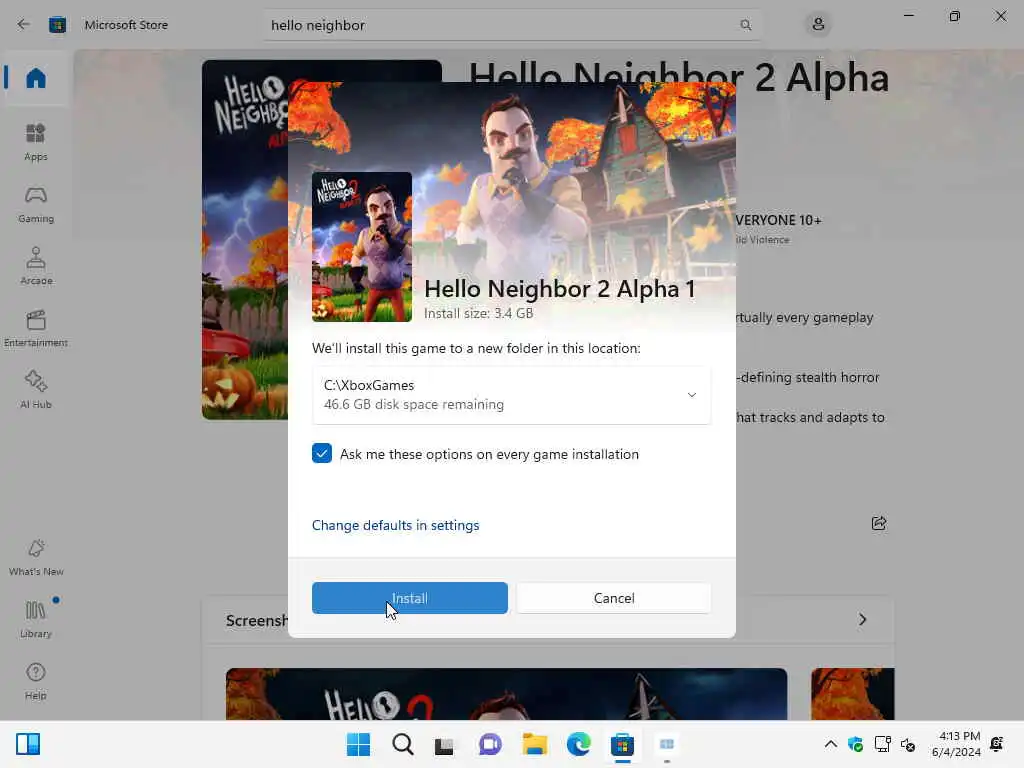This screenshot has height=768, width=1024.
Task: Open Windows Search on taskbar
Action: click(x=403, y=744)
